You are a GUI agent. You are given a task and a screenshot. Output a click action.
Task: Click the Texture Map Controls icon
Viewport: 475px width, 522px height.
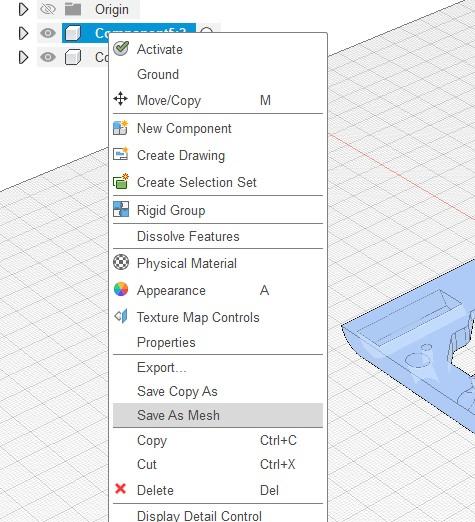(x=121, y=316)
